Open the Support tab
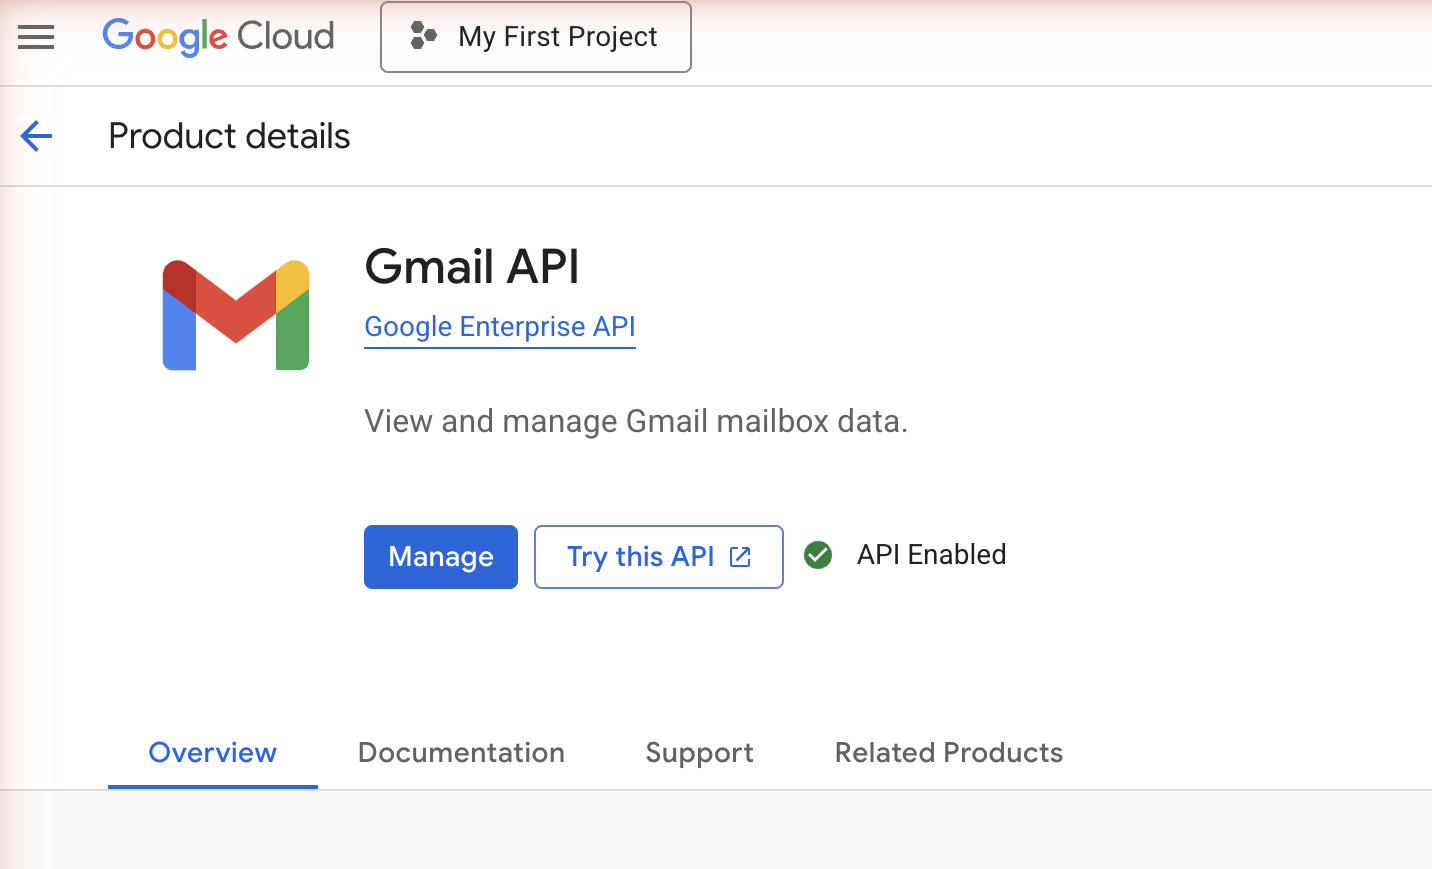The width and height of the screenshot is (1432, 869). pos(700,753)
